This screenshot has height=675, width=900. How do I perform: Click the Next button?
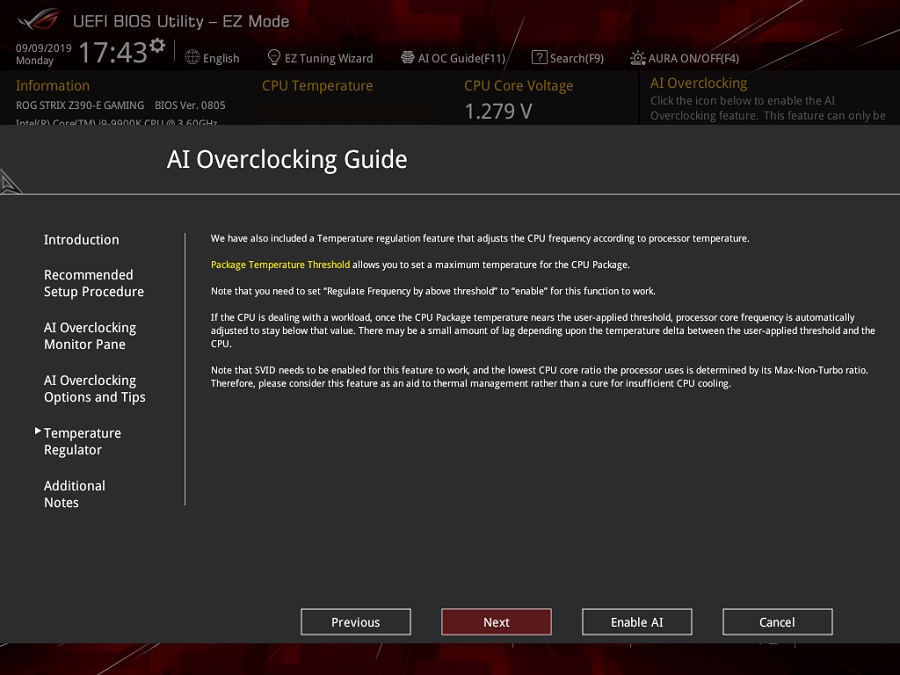pyautogui.click(x=496, y=622)
